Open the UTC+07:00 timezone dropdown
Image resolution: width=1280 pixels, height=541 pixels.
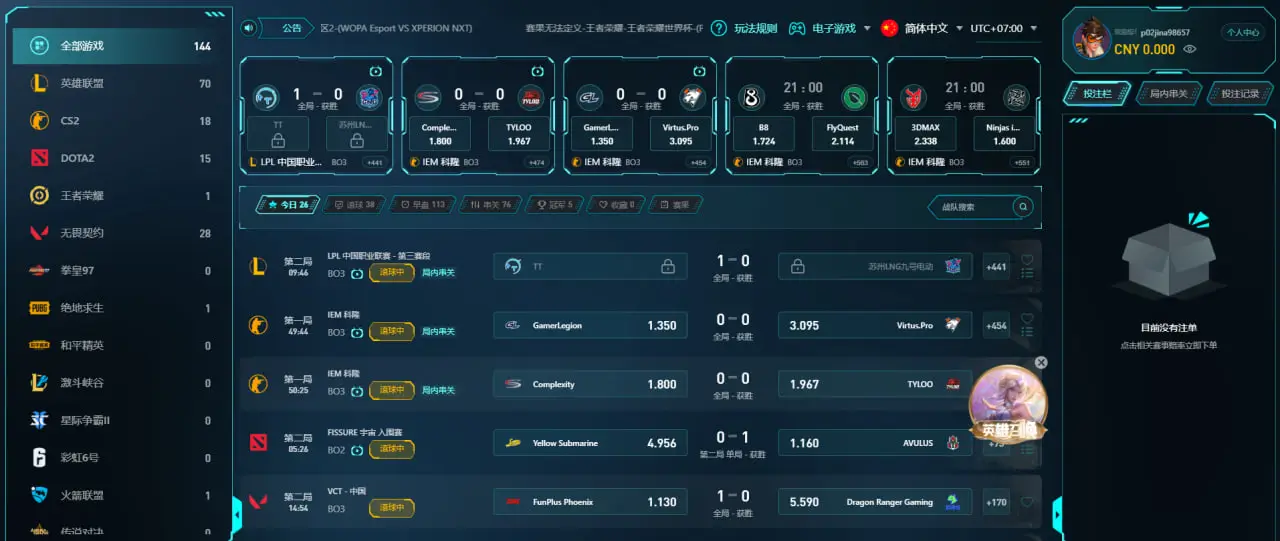pyautogui.click(x=1003, y=28)
